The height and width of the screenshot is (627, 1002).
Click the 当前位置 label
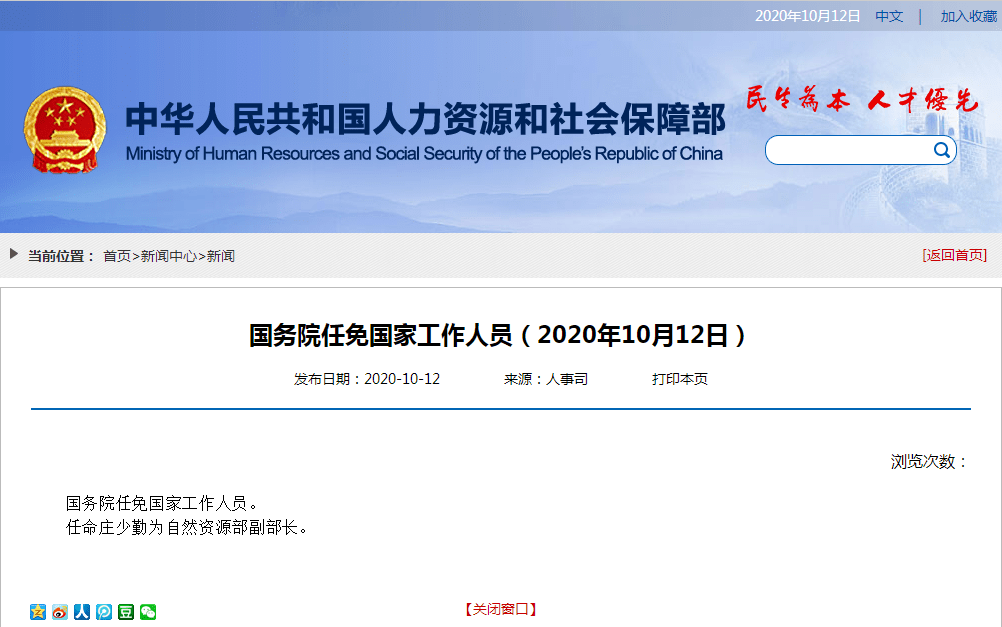tap(61, 256)
